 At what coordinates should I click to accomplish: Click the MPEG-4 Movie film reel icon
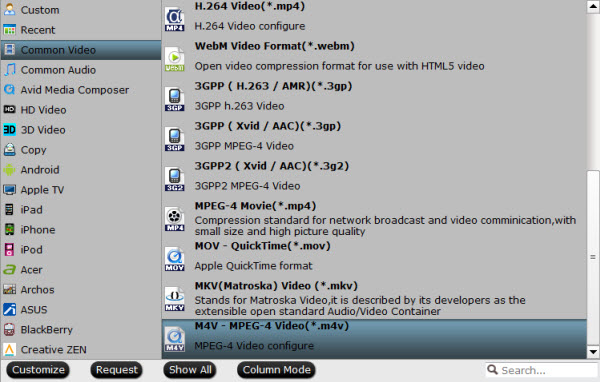(174, 219)
